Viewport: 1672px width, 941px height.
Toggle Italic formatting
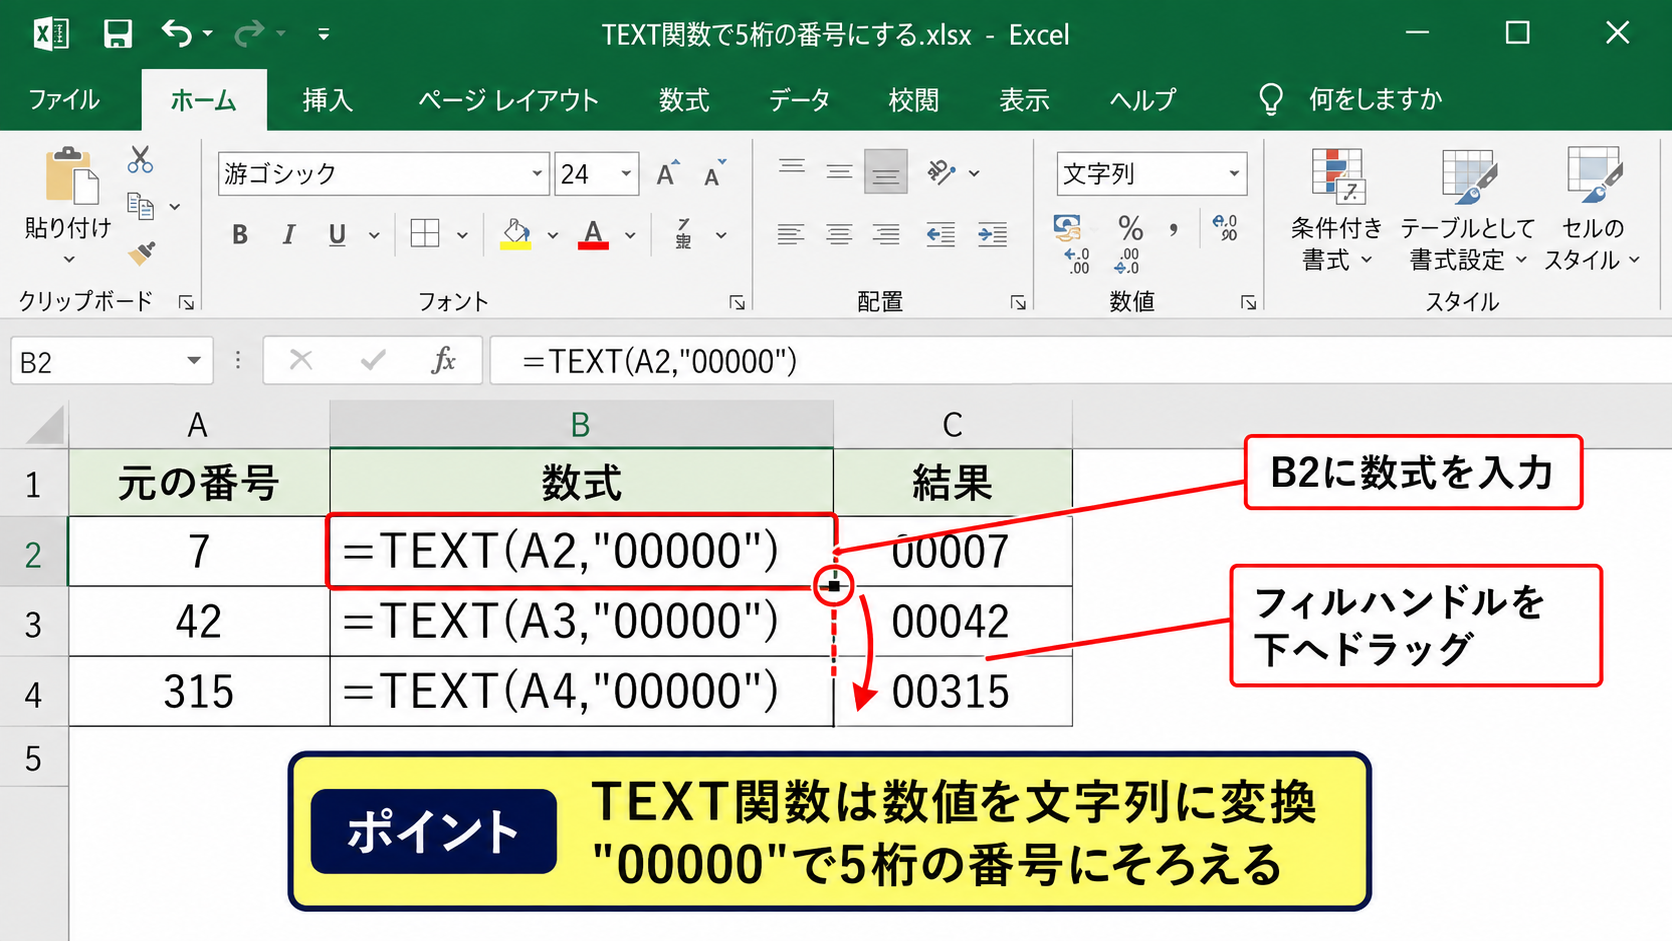click(x=289, y=235)
